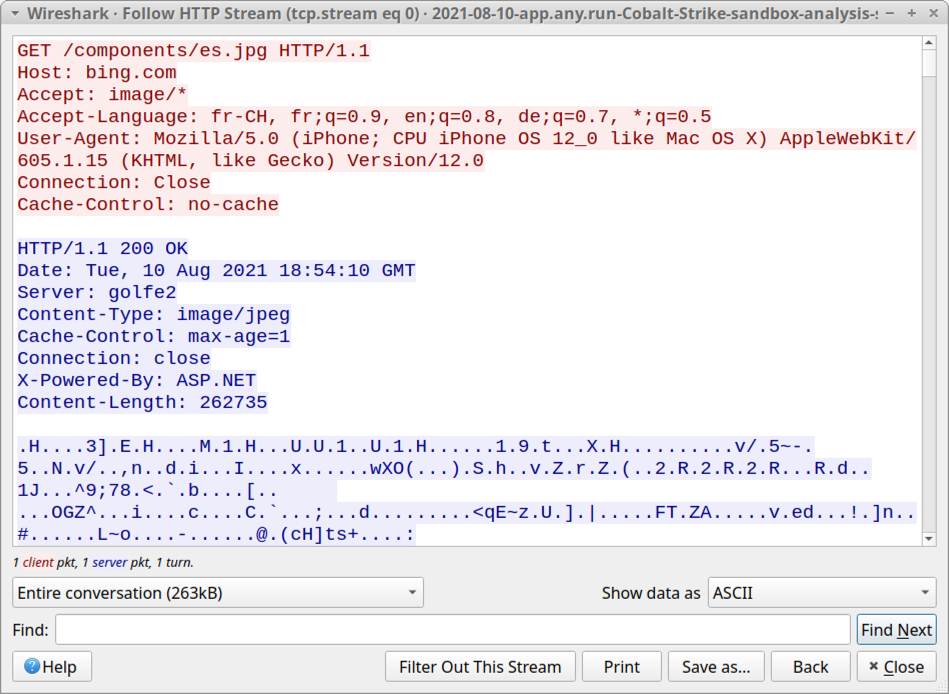
Task: Maximize the Follow HTTP Stream window
Action: click(x=911, y=13)
